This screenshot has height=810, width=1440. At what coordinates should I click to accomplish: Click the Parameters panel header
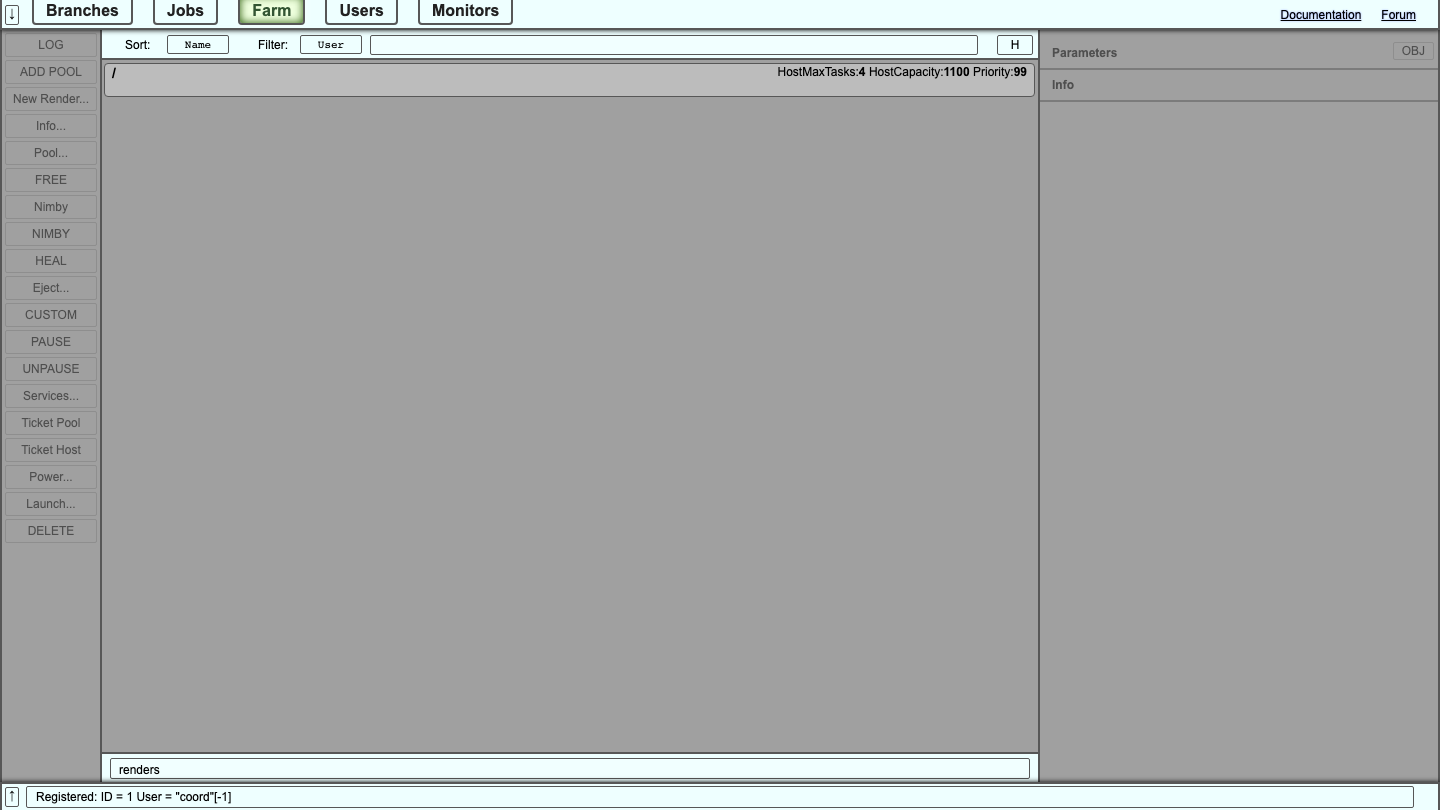coord(1239,52)
